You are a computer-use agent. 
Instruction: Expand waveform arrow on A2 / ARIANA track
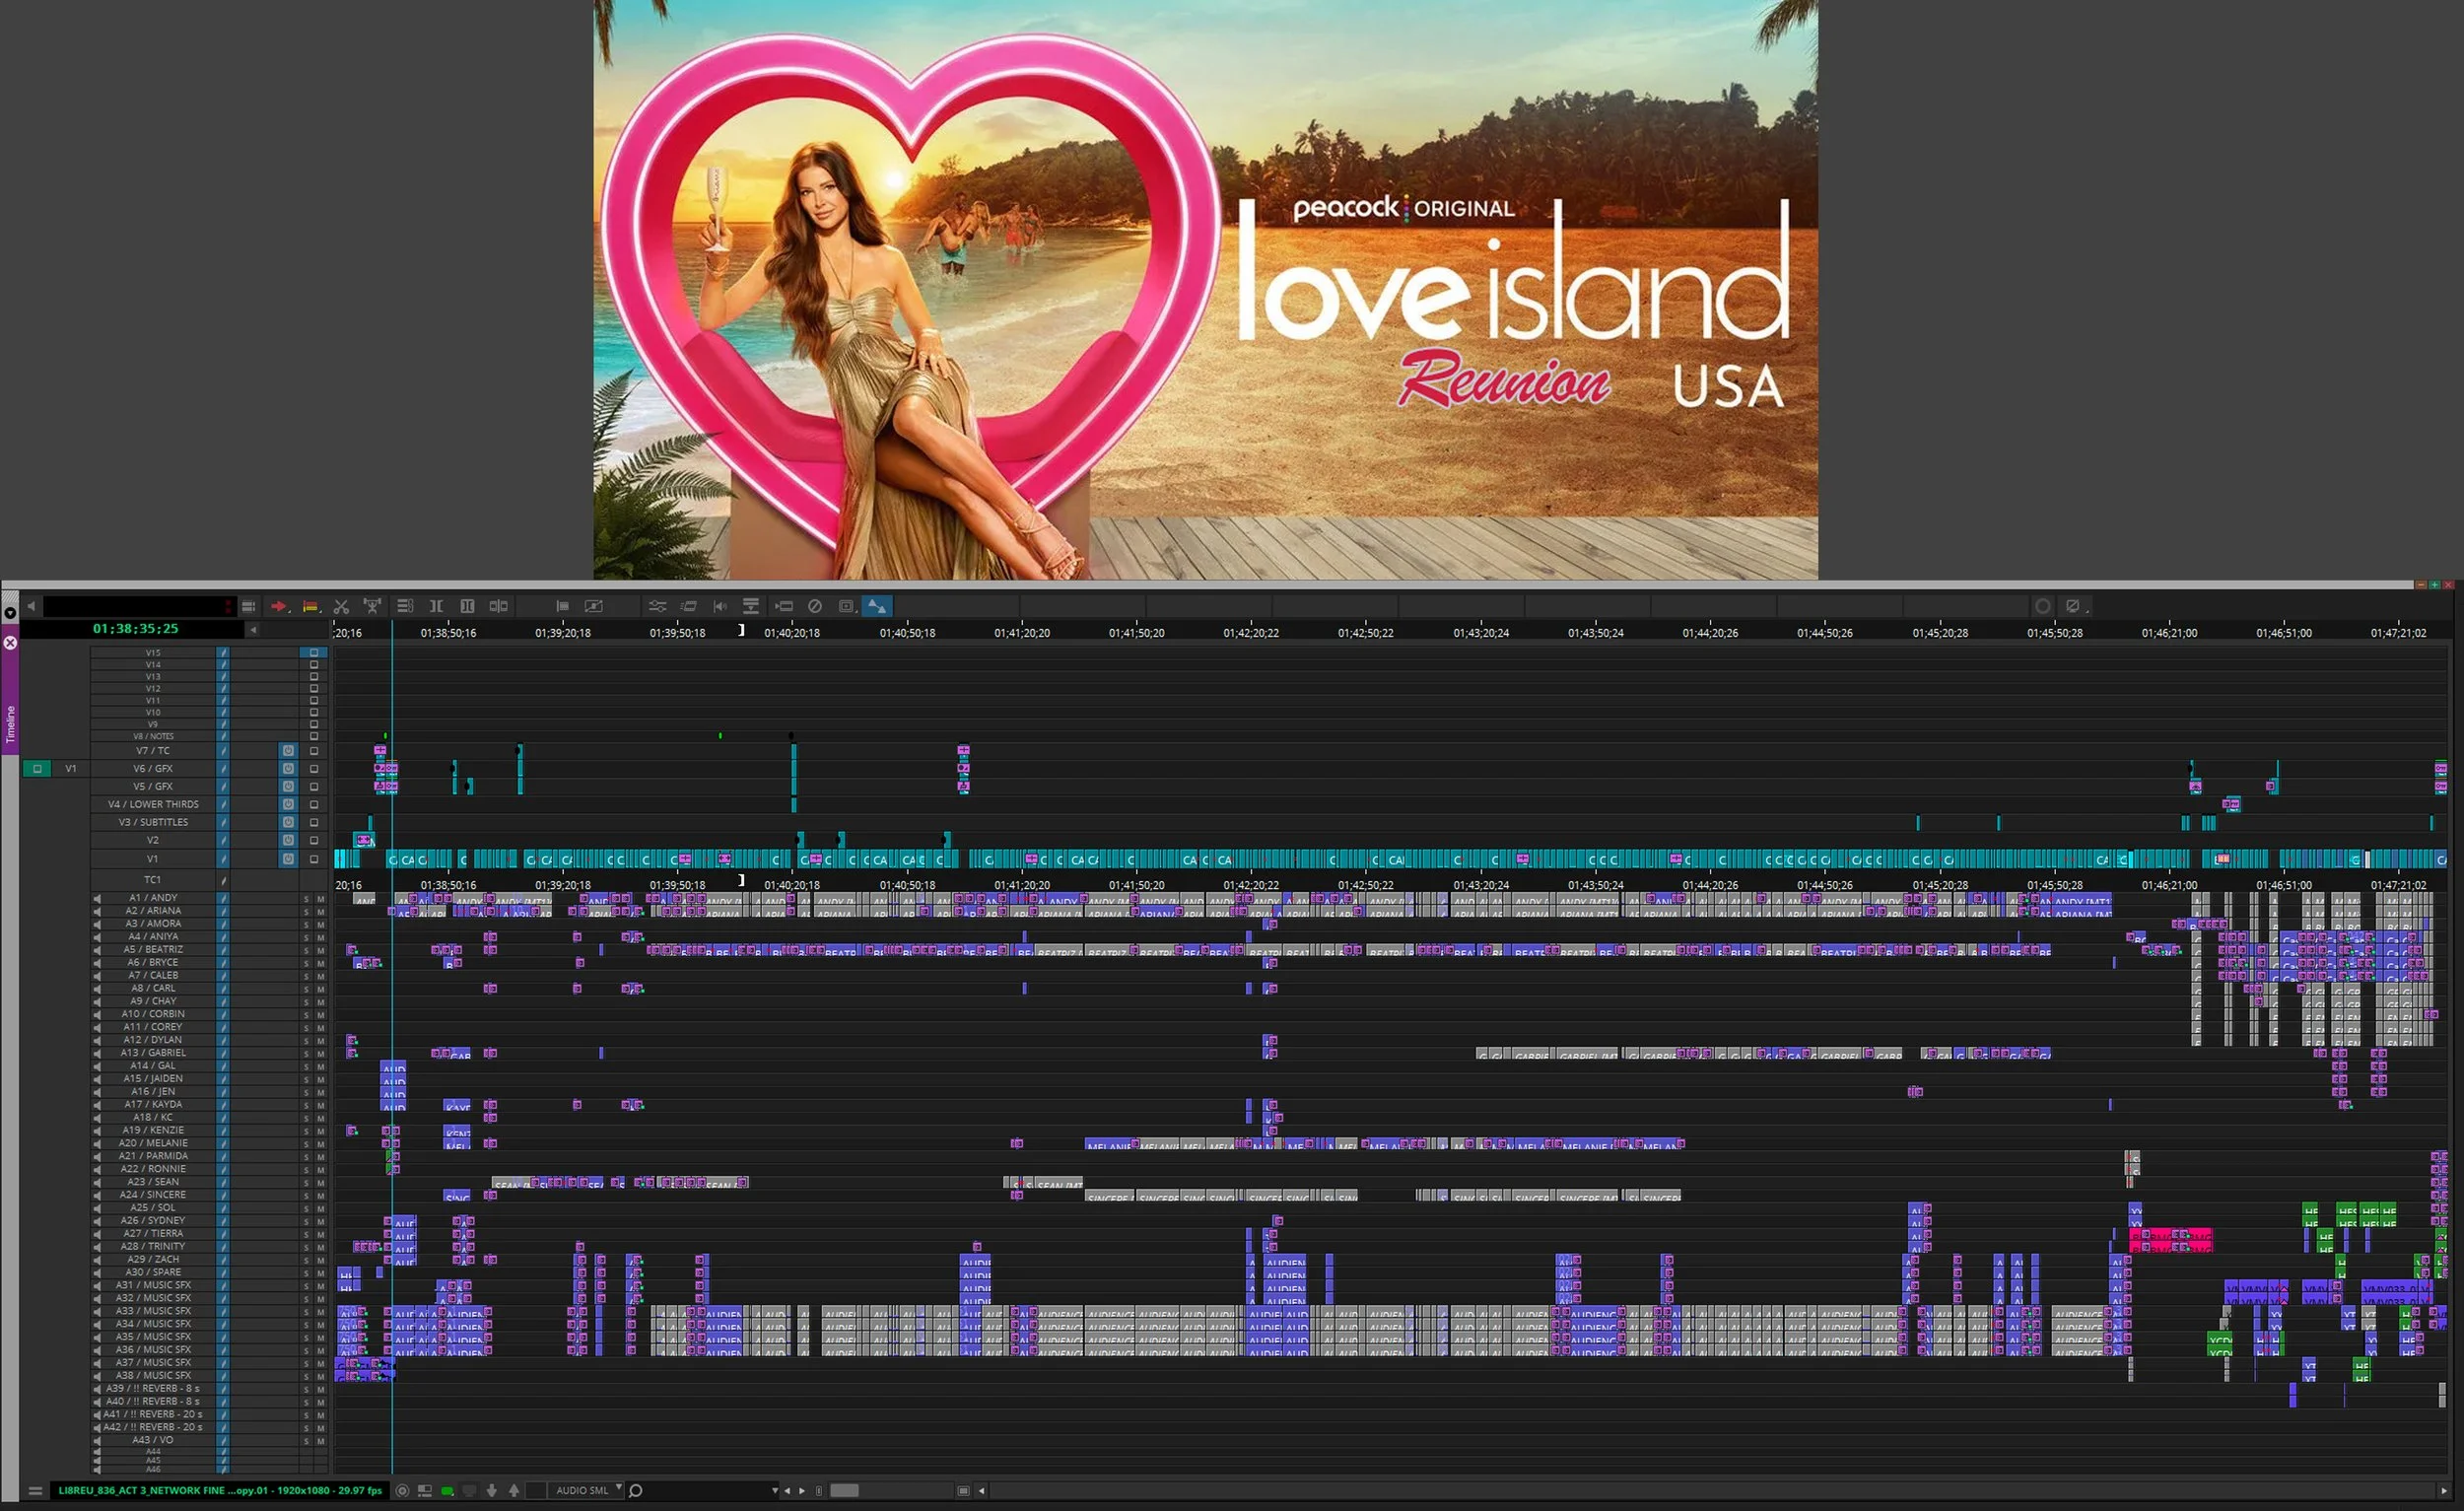click(97, 912)
